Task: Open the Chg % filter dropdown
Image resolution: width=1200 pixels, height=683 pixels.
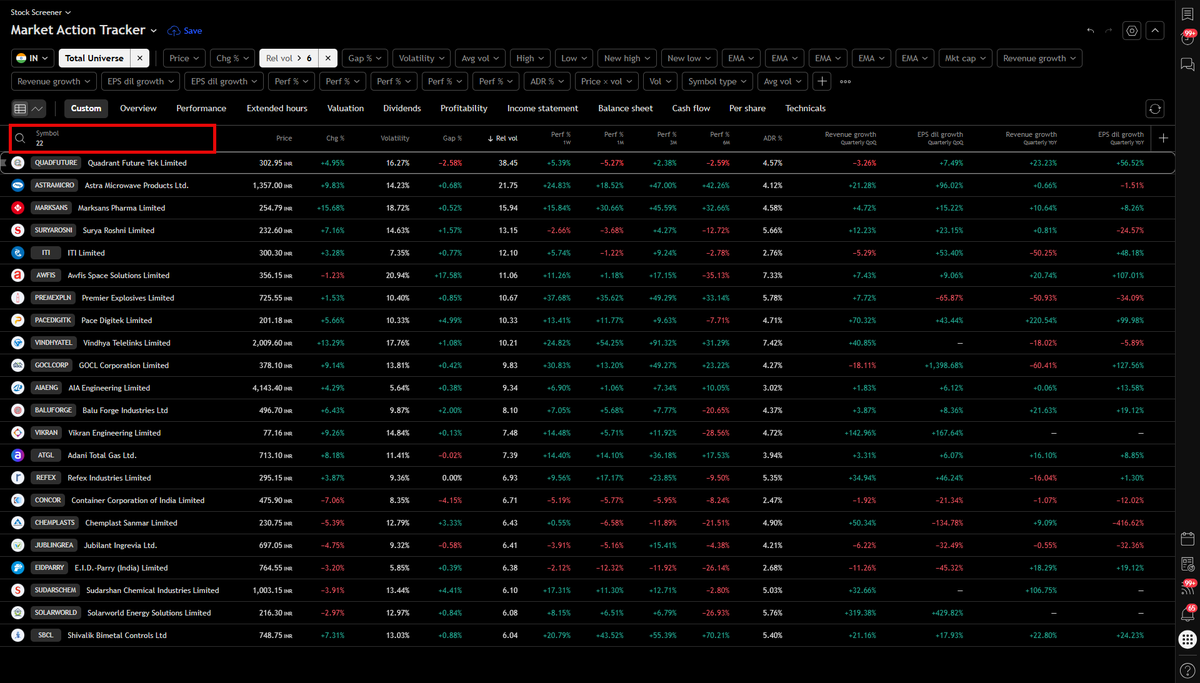Action: pyautogui.click(x=232, y=58)
